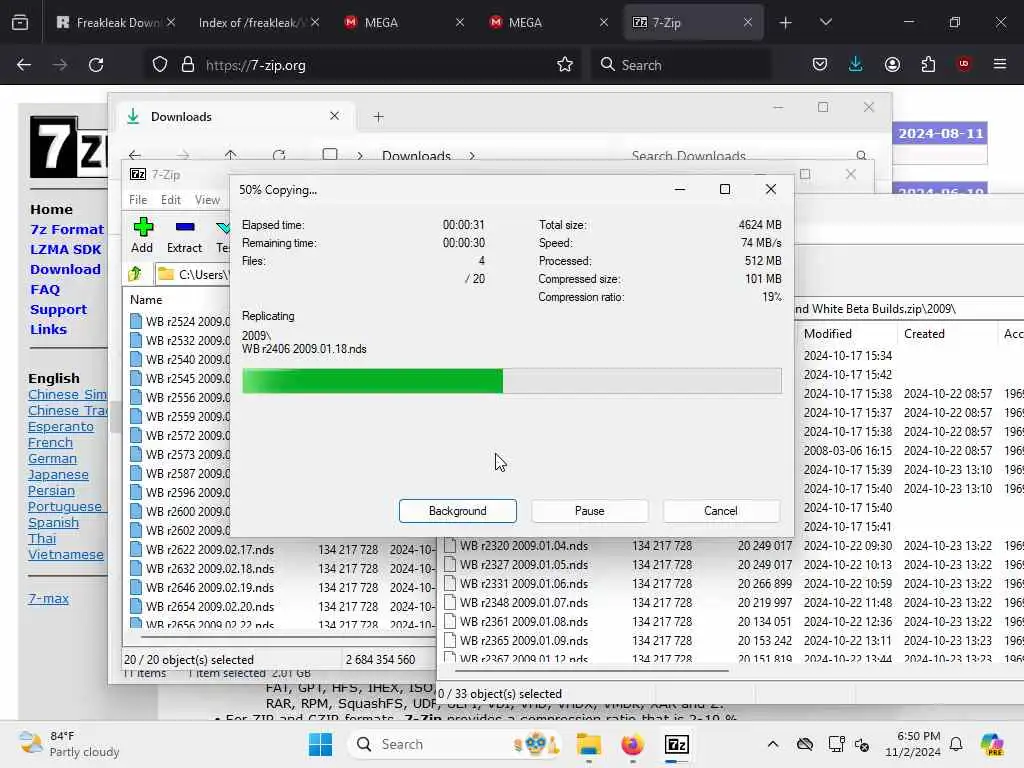Select WB r2331 2009.01.06.nds in archive window
The width and height of the screenshot is (1024, 768).
[x=524, y=584]
